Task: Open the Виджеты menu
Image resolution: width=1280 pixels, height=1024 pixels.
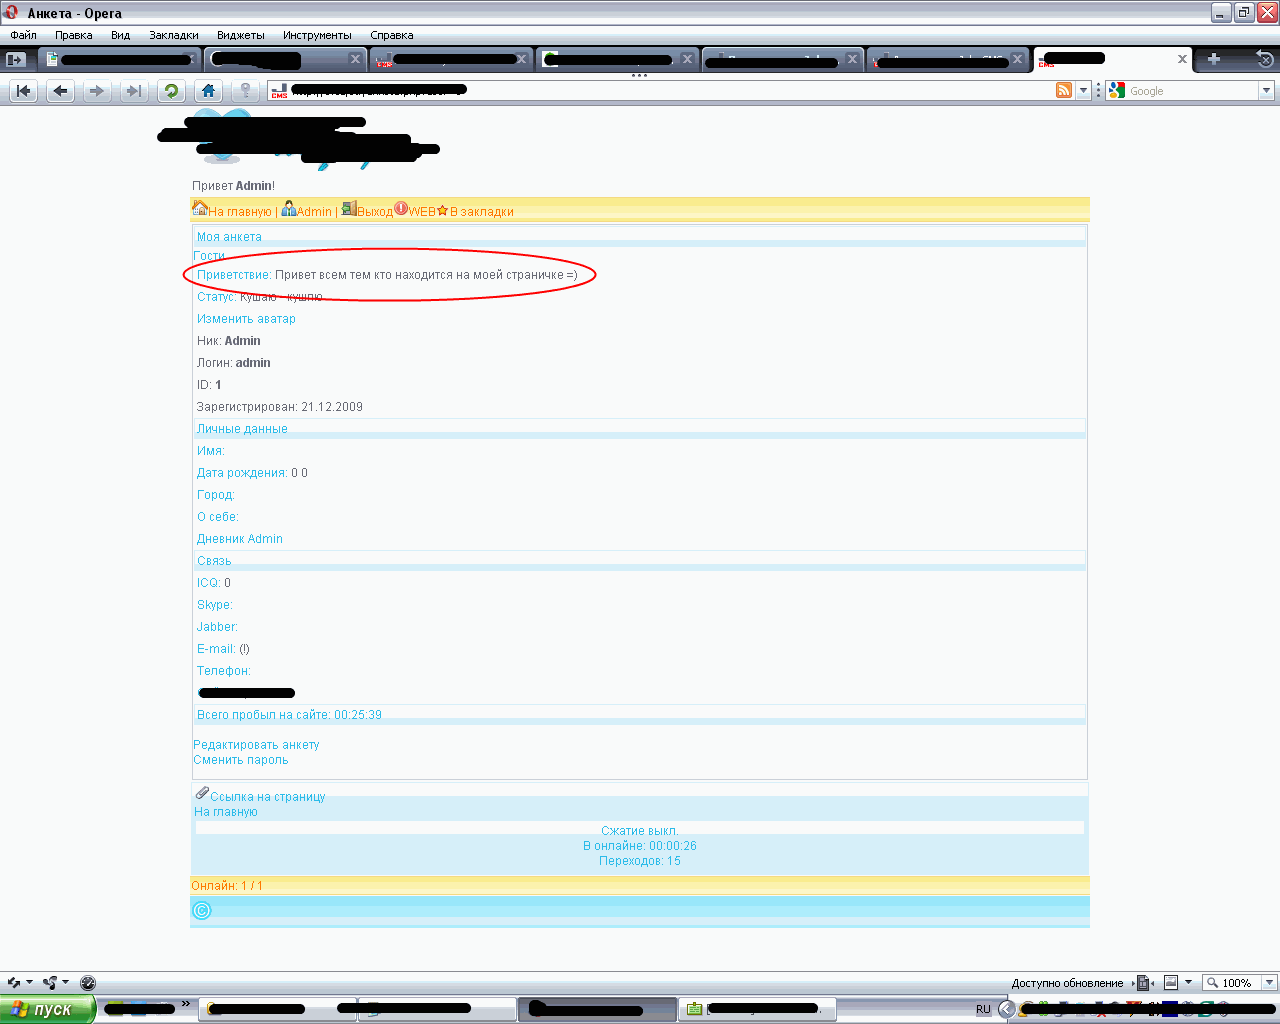Action: [x=241, y=35]
